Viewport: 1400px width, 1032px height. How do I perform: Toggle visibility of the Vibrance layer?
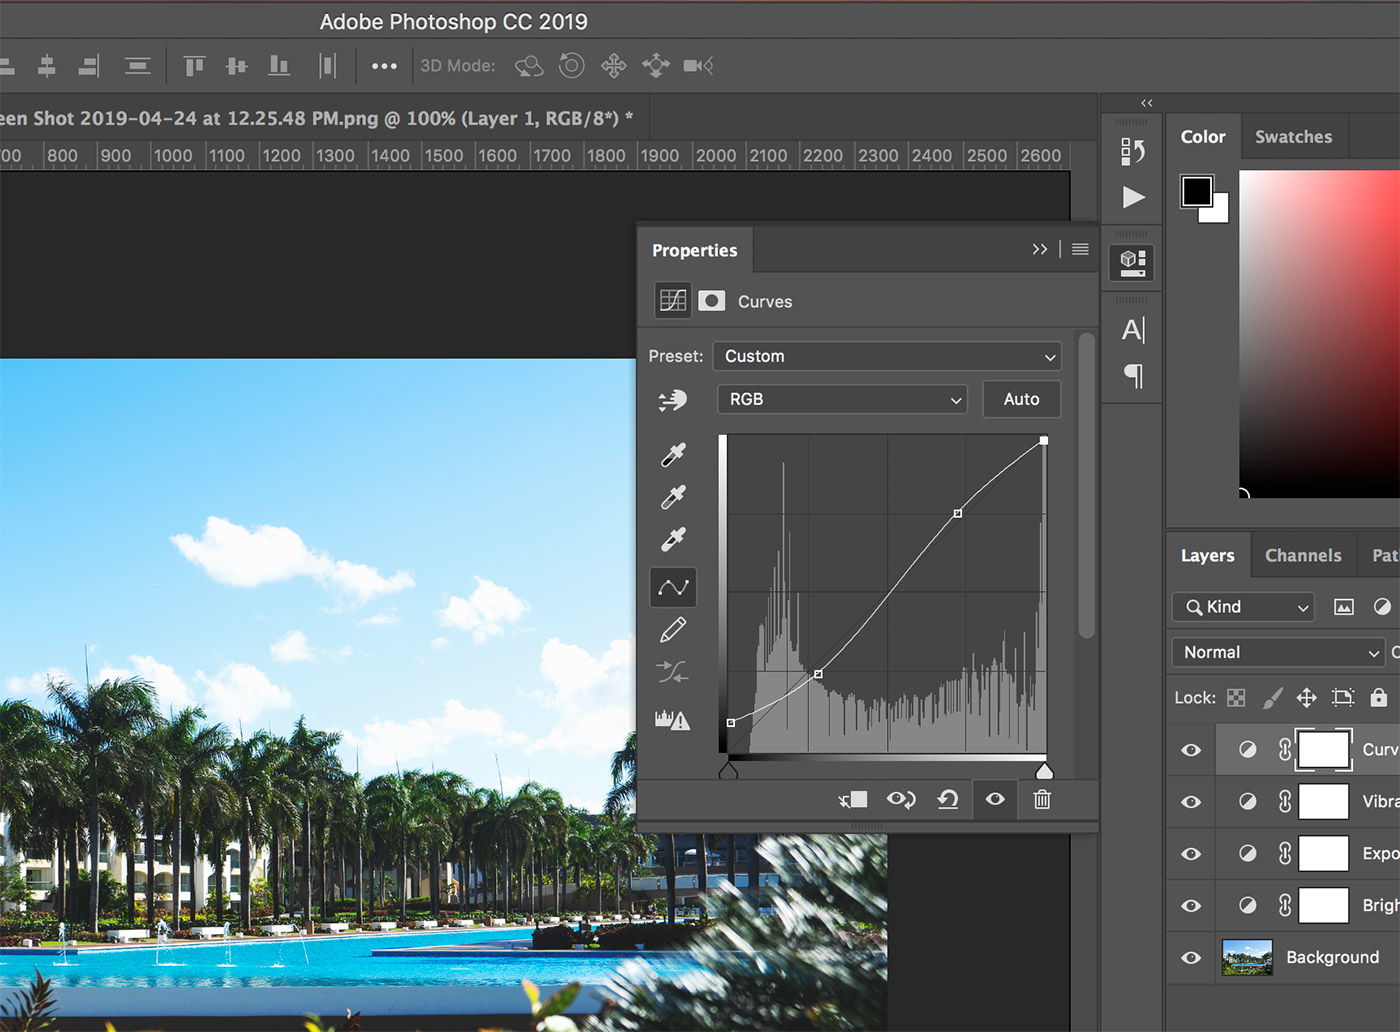pyautogui.click(x=1190, y=801)
